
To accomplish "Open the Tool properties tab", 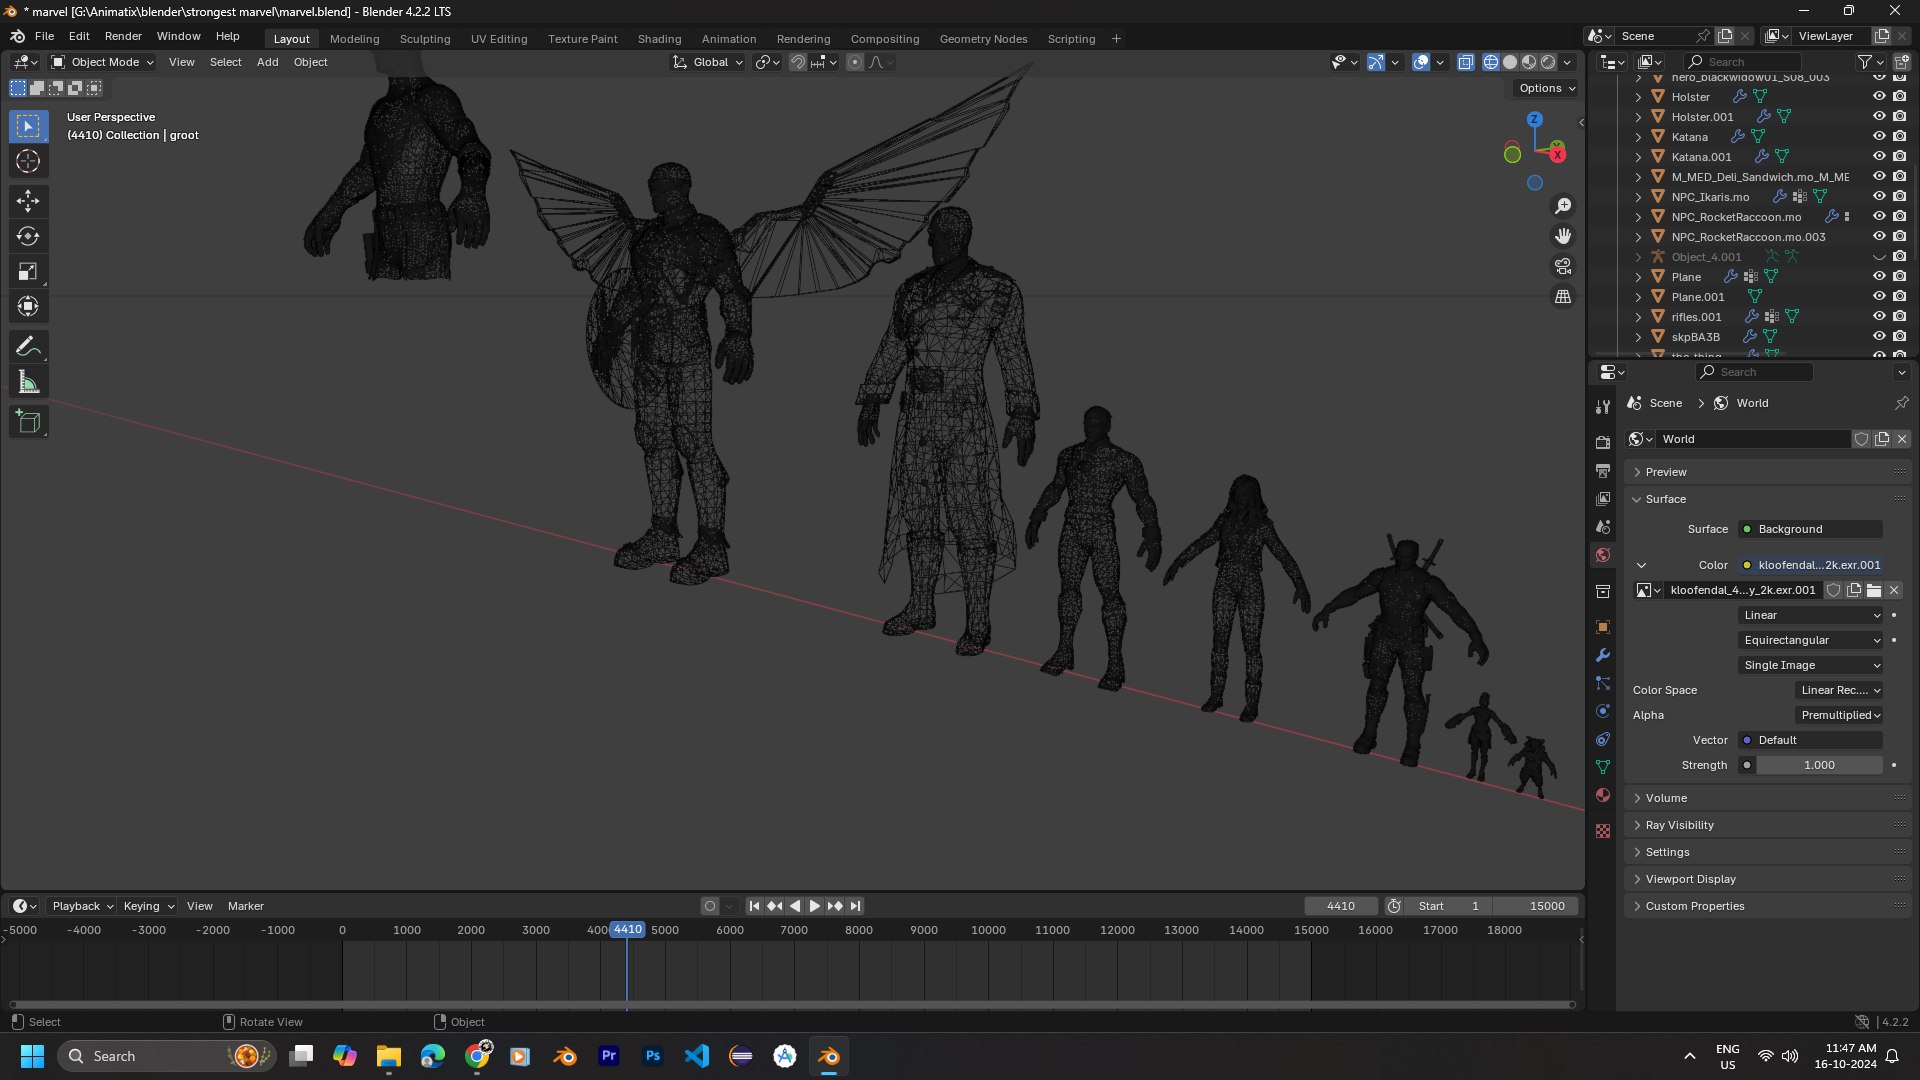I will tap(1603, 406).
